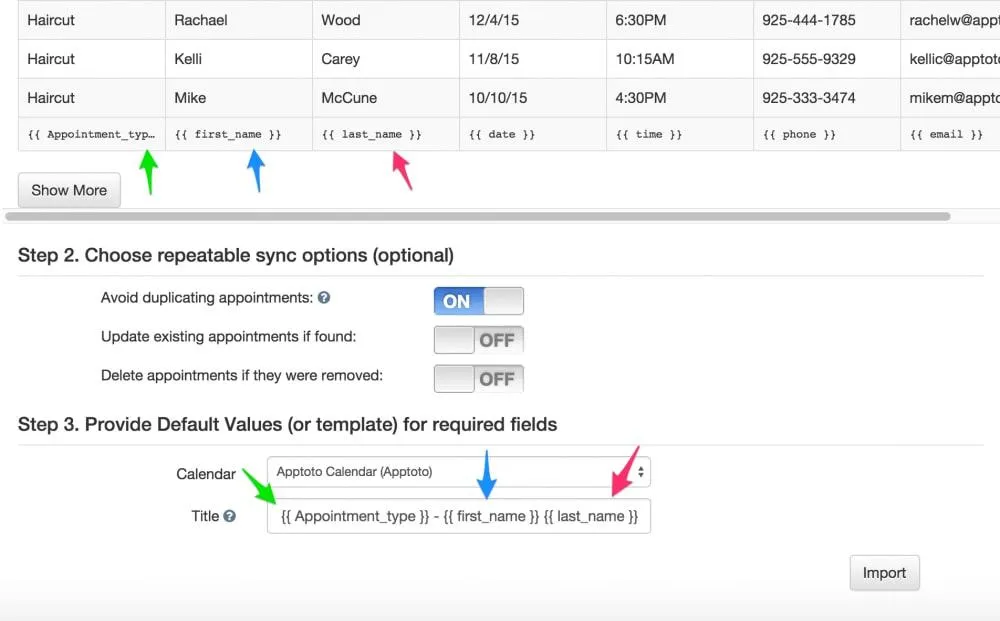Turn off Avoid duplicating appointments

(x=478, y=300)
